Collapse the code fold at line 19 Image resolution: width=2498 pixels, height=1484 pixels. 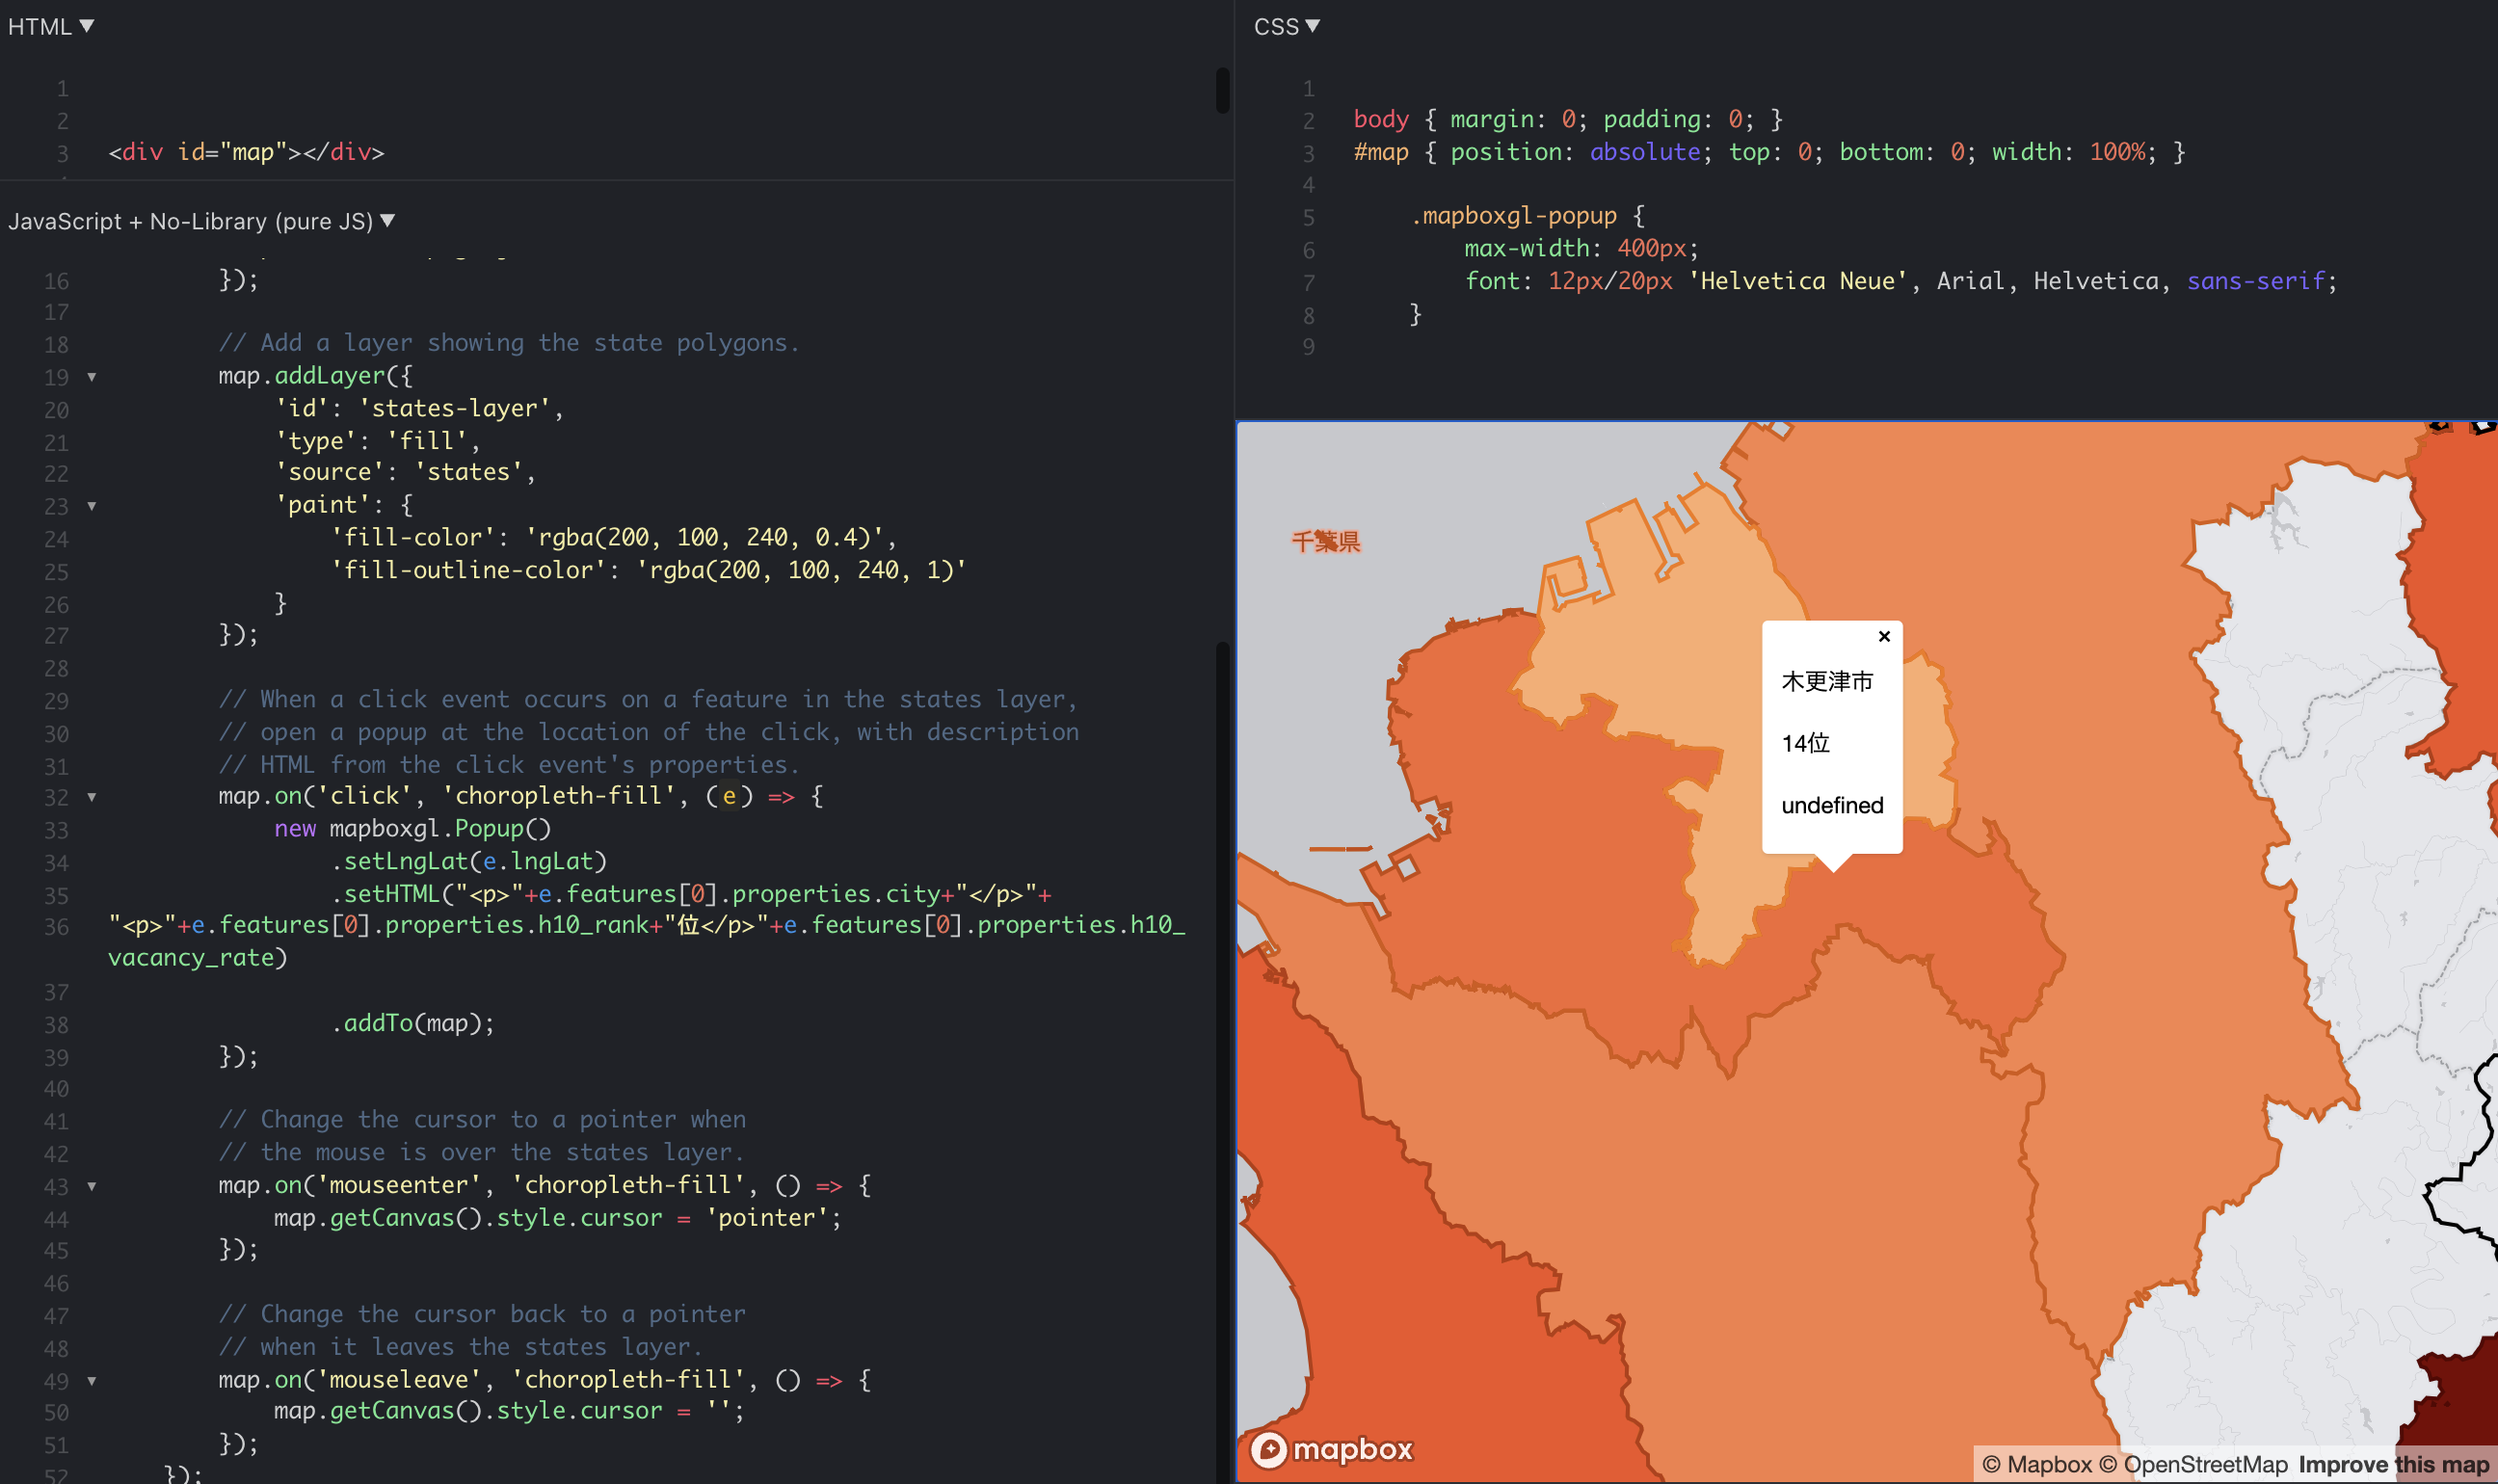click(x=91, y=377)
